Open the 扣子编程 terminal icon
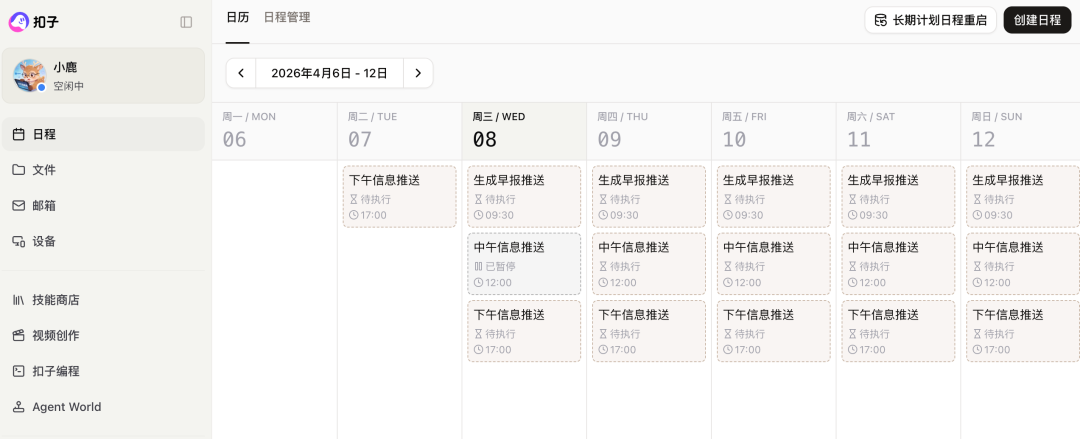This screenshot has width=1080, height=439. (19, 371)
